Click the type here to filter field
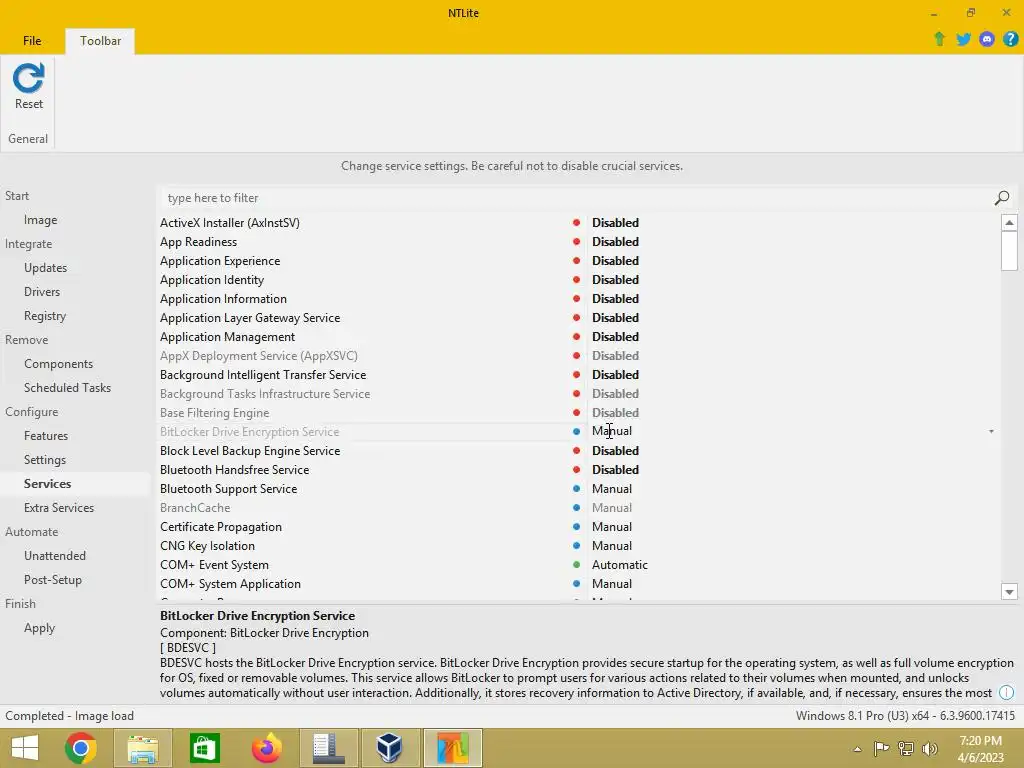The height and width of the screenshot is (768, 1024). click(575, 198)
